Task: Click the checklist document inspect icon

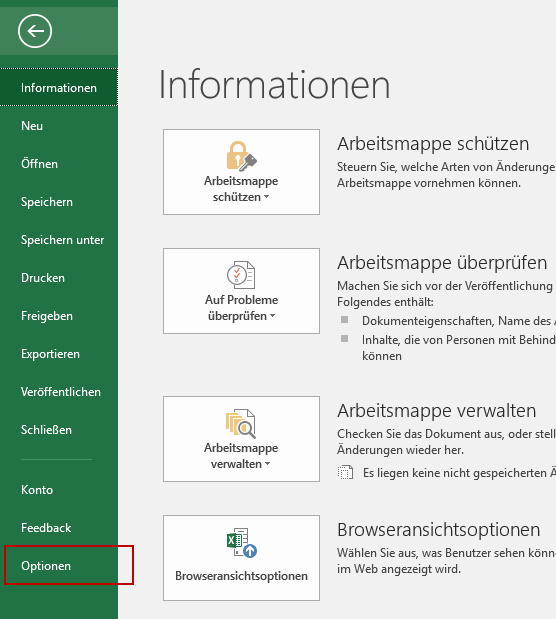Action: [241, 275]
